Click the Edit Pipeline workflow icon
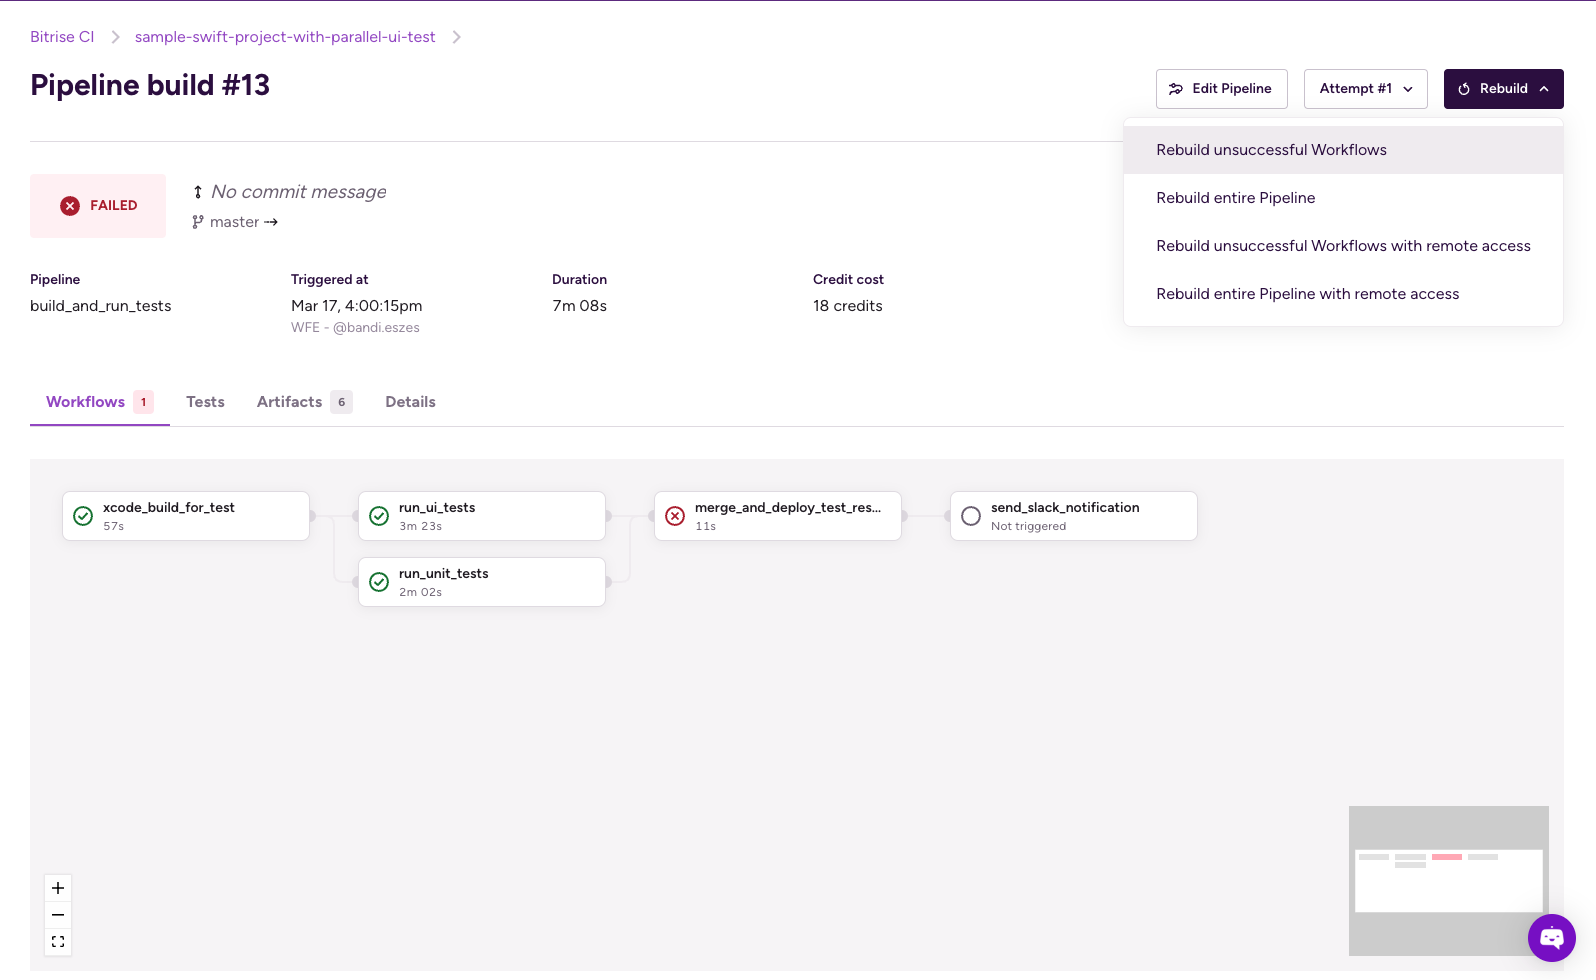The height and width of the screenshot is (980, 1596). (x=1176, y=89)
